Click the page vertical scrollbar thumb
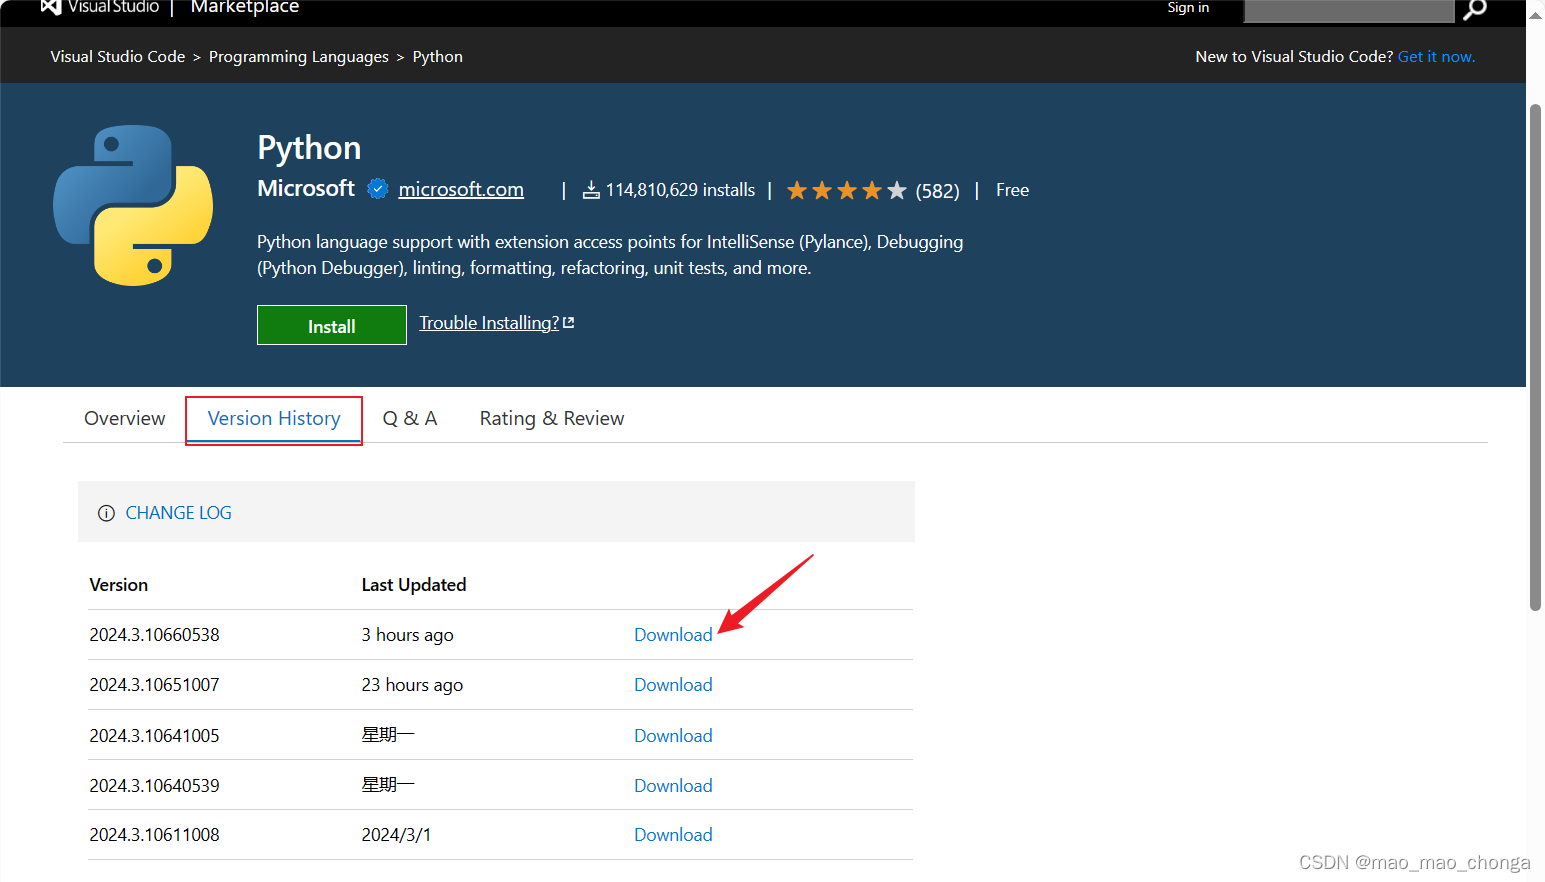1545x882 pixels. click(1535, 357)
